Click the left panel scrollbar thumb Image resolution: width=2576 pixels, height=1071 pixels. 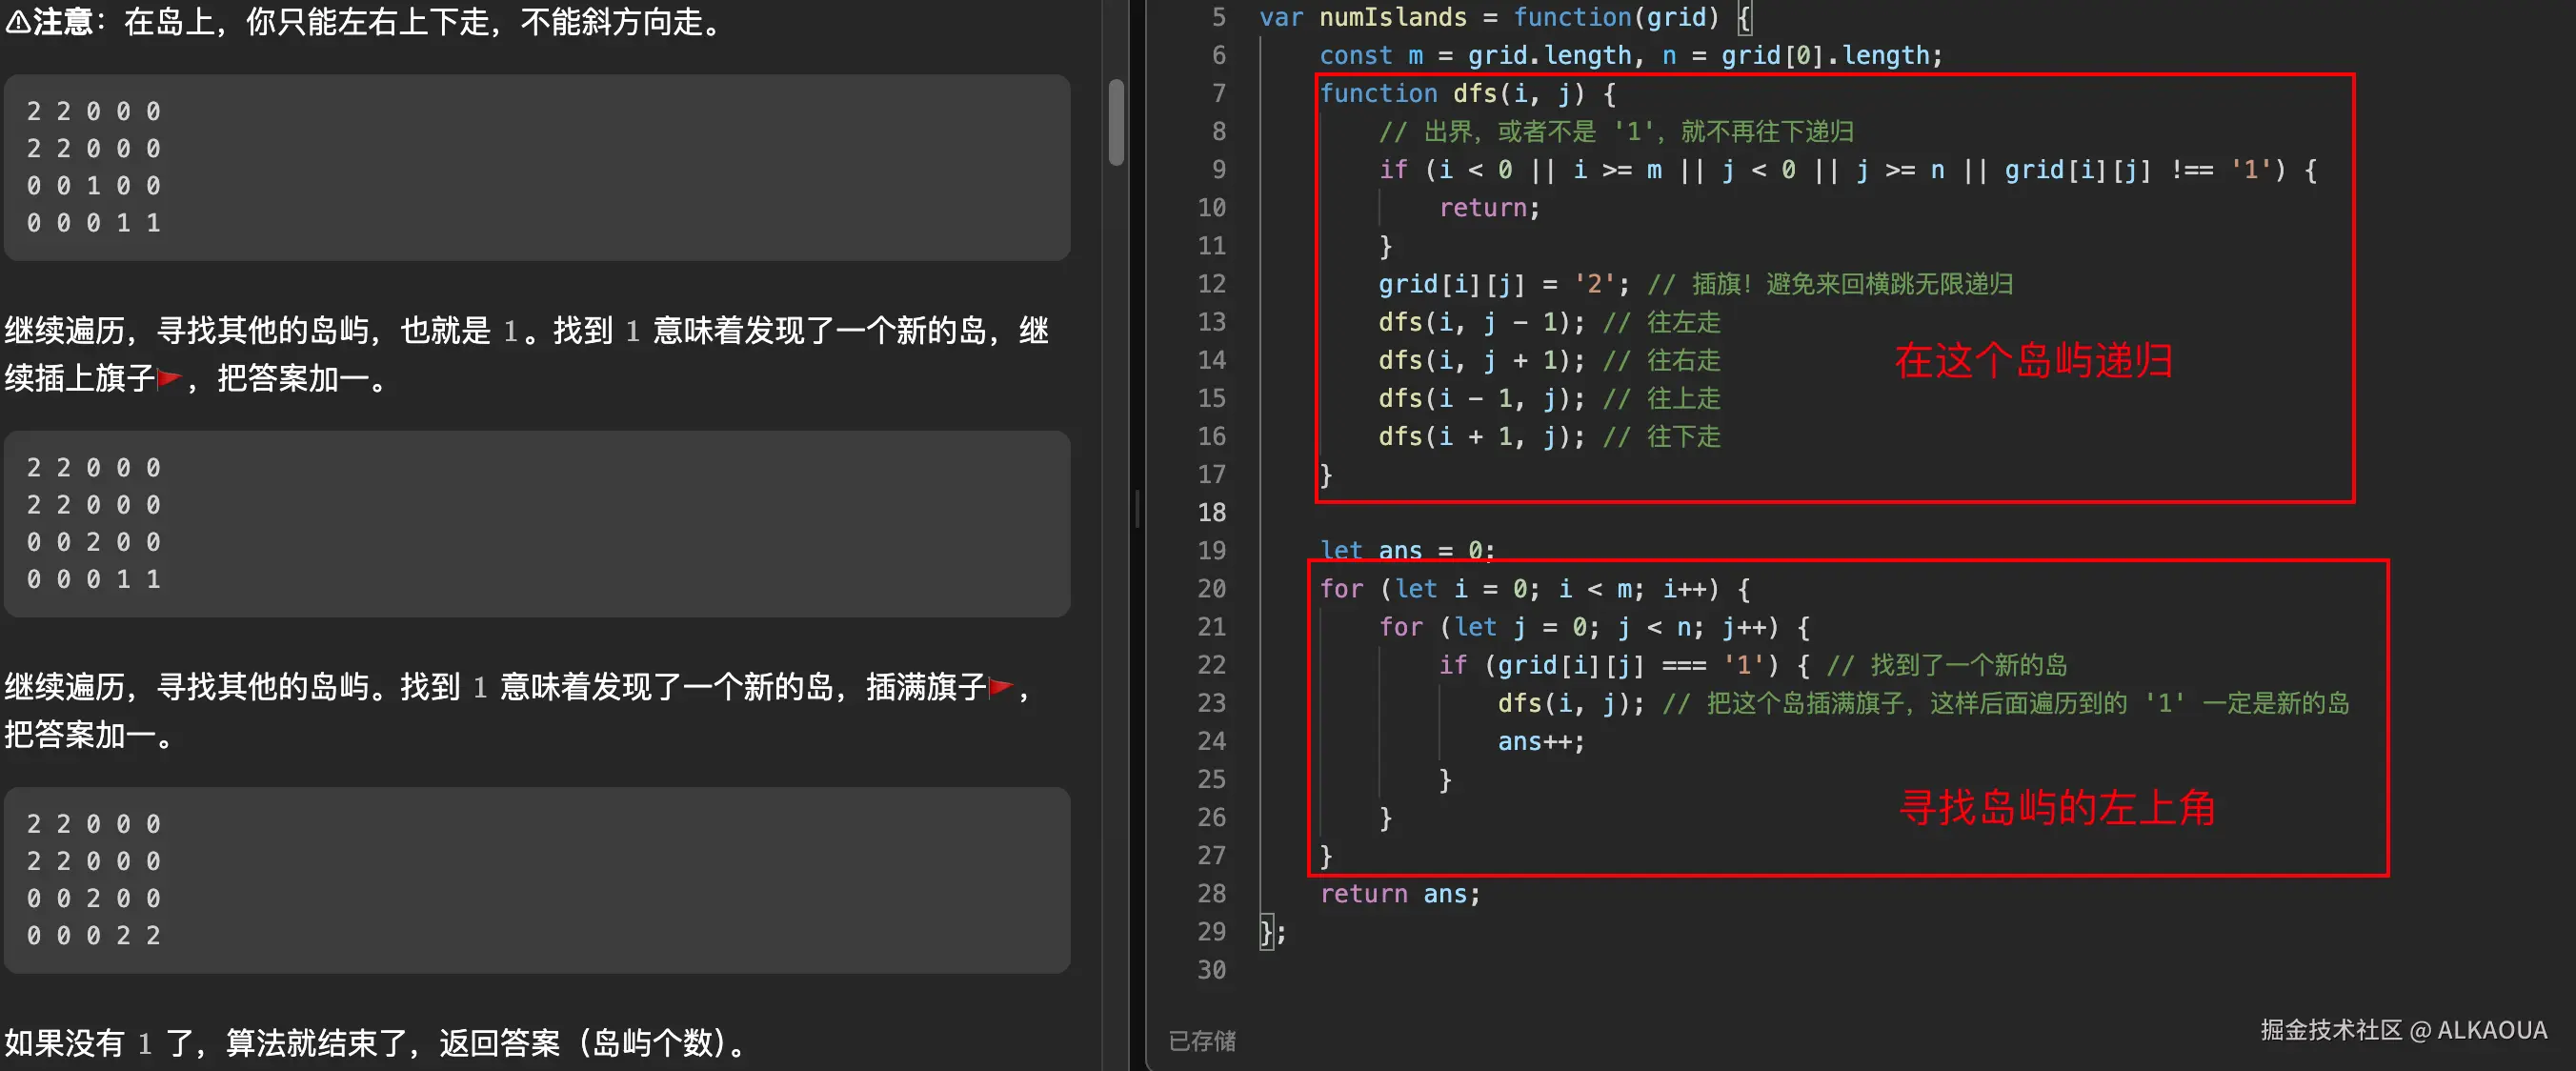pyautogui.click(x=1116, y=122)
